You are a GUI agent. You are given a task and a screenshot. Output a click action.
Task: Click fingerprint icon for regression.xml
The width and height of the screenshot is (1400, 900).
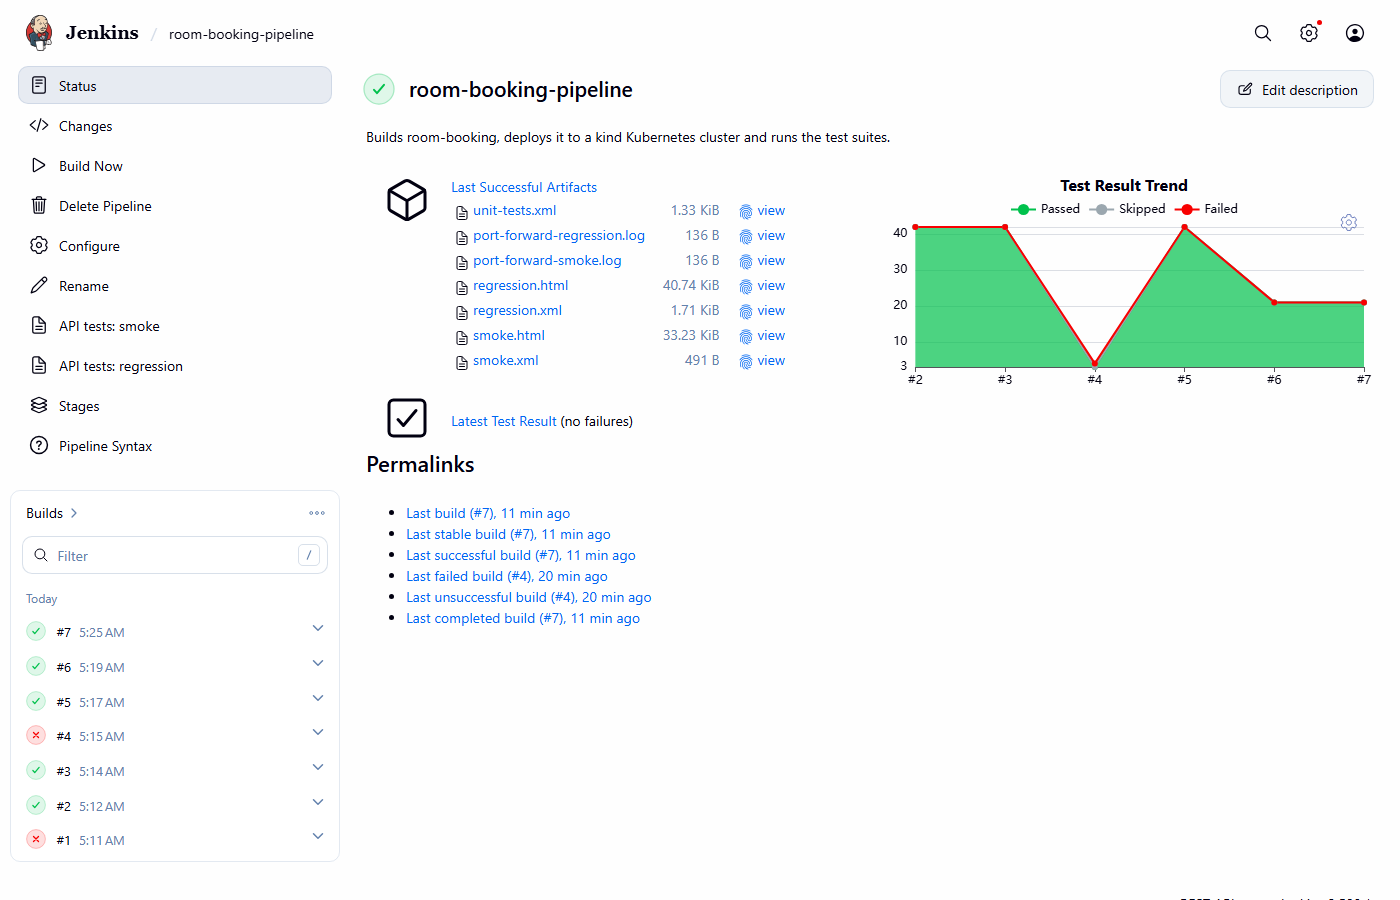pos(746,311)
